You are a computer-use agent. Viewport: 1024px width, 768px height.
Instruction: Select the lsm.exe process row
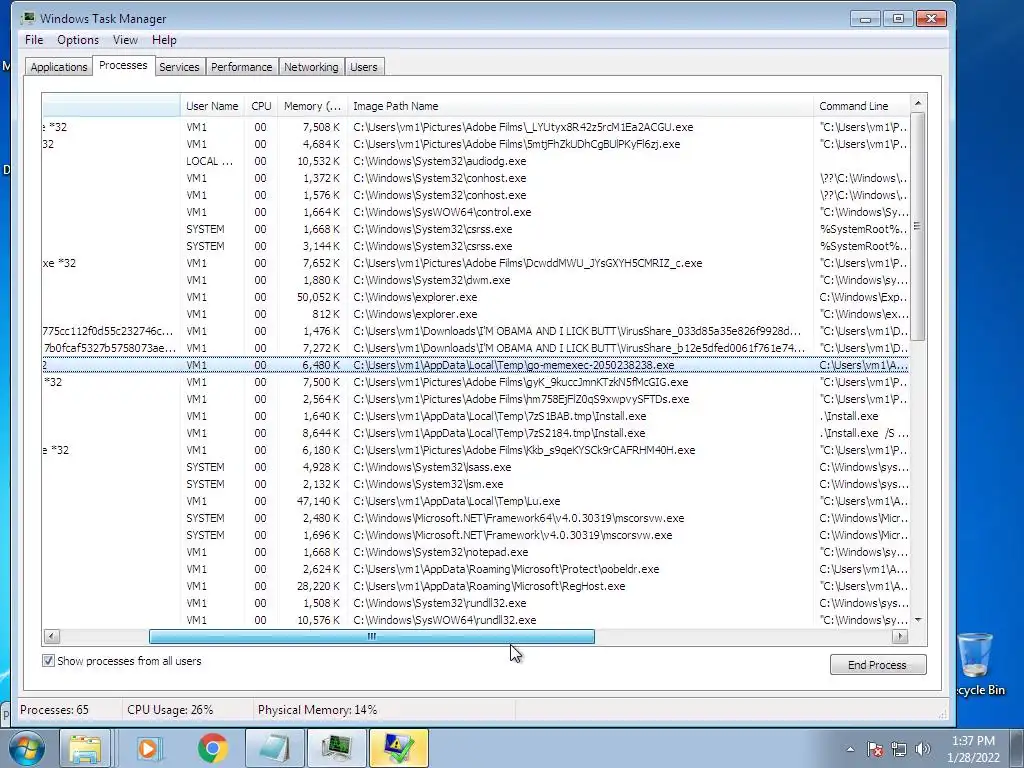pos(475,484)
